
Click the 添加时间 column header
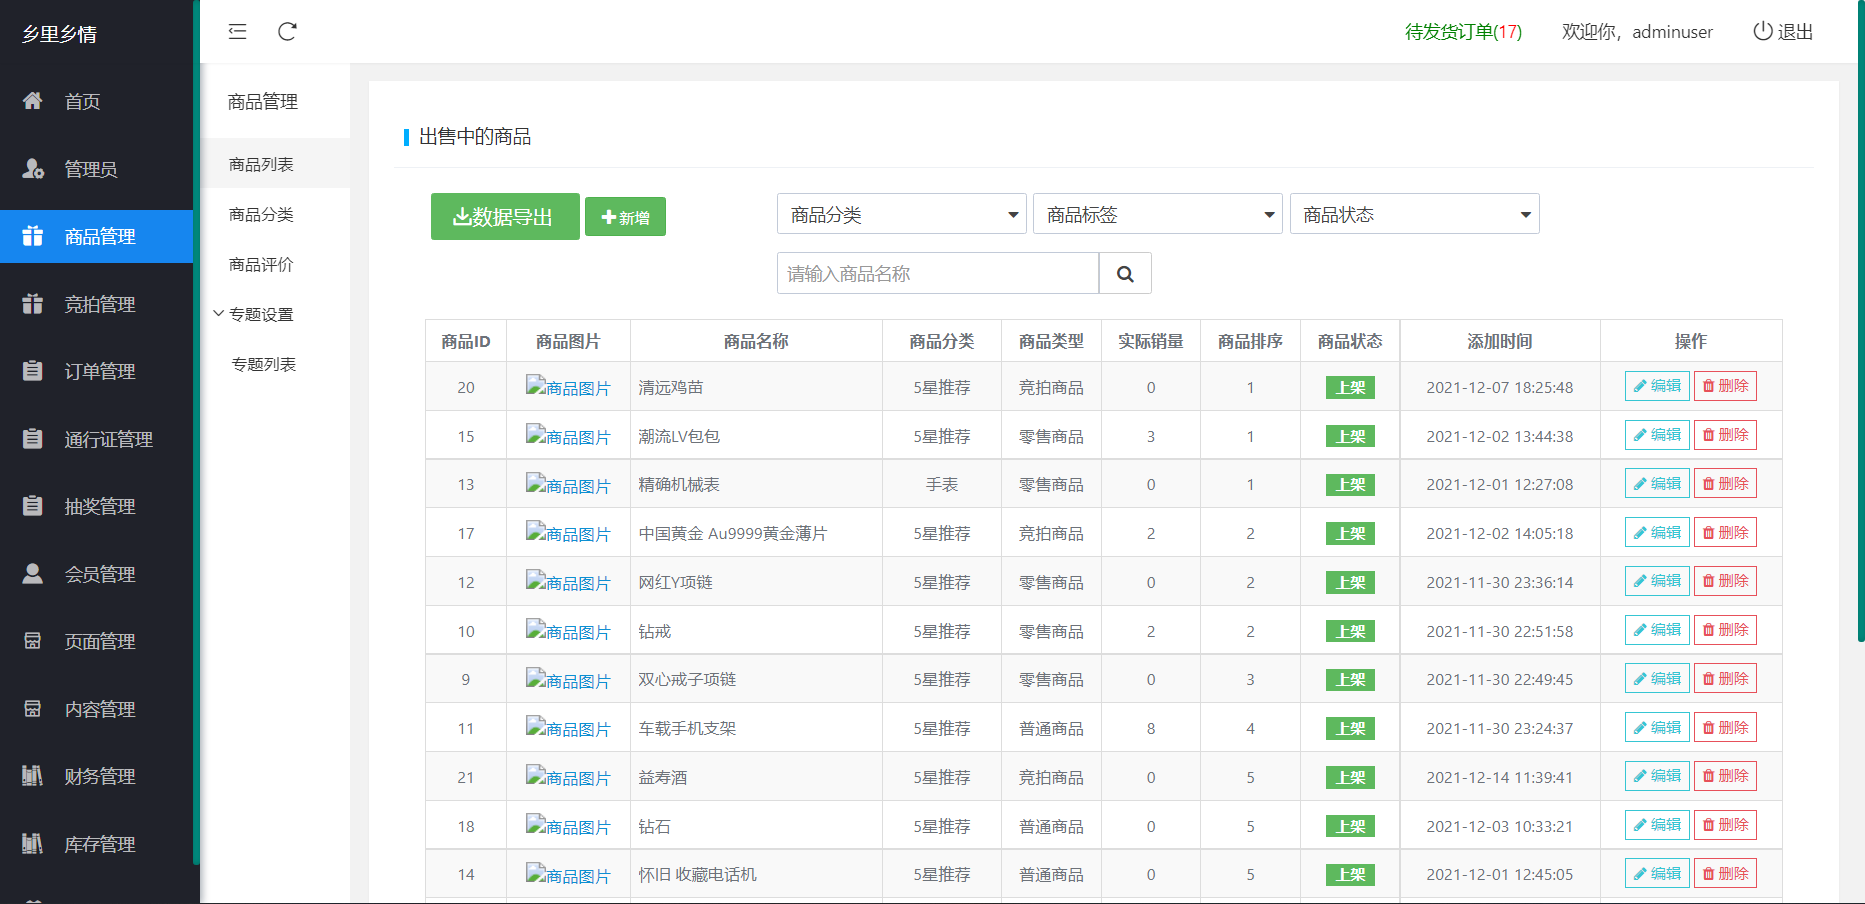pyautogui.click(x=1500, y=341)
